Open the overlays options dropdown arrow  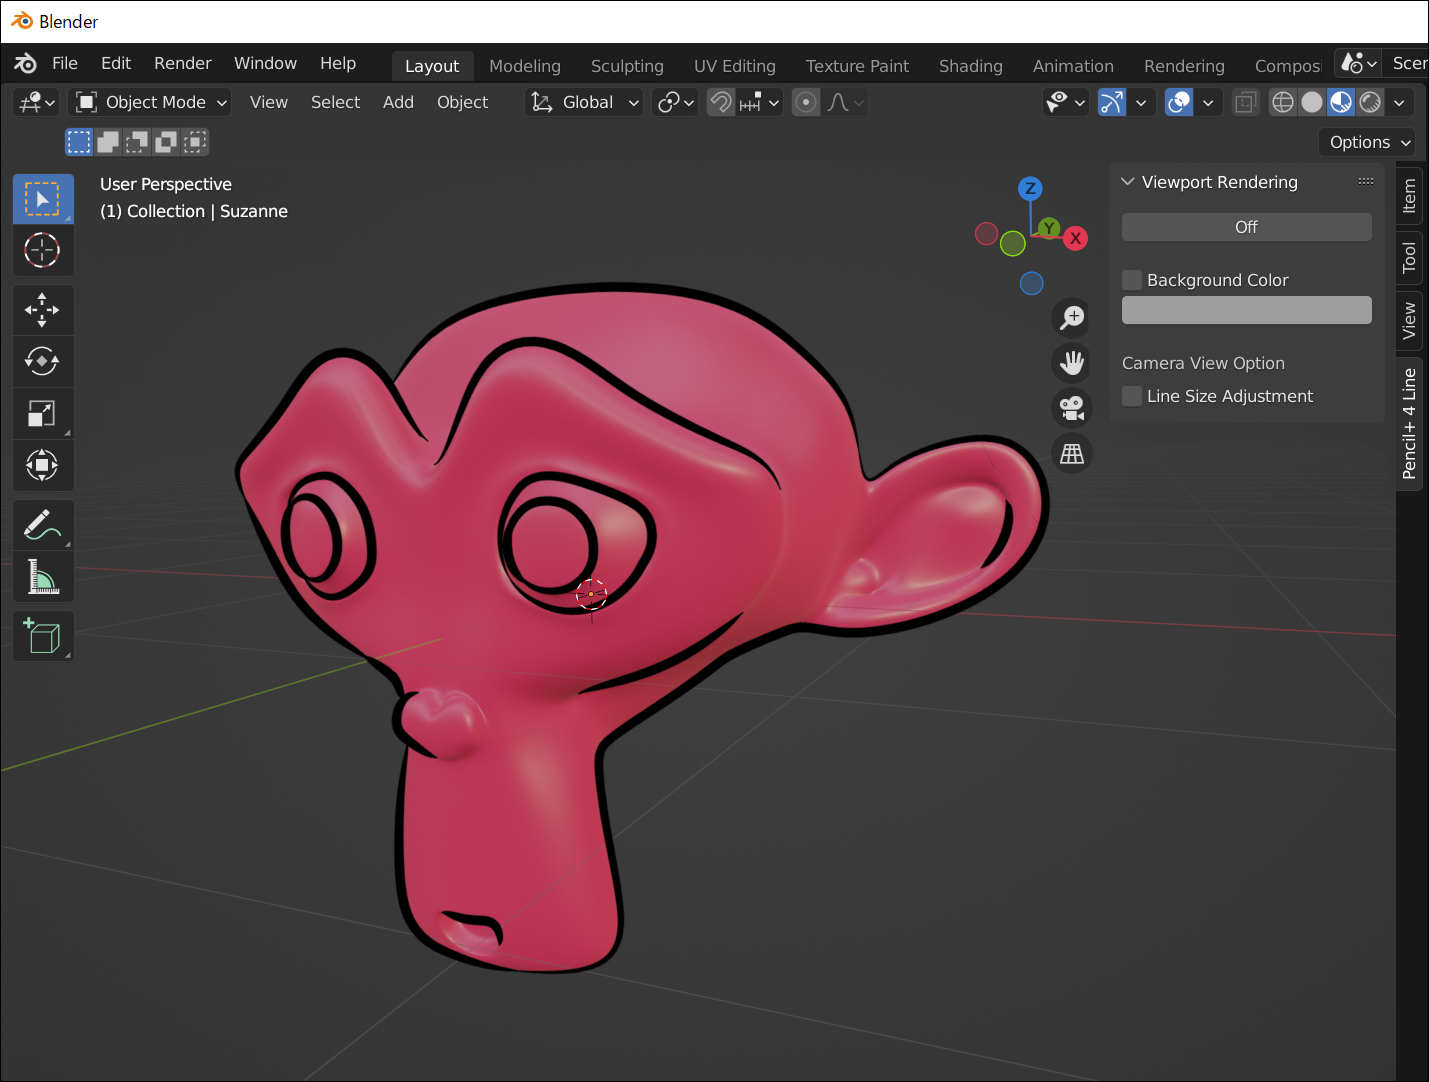point(1208,102)
